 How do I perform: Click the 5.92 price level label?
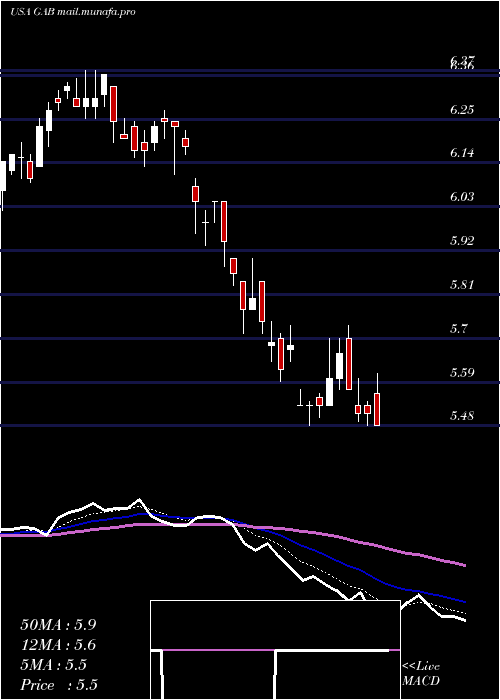(462, 241)
